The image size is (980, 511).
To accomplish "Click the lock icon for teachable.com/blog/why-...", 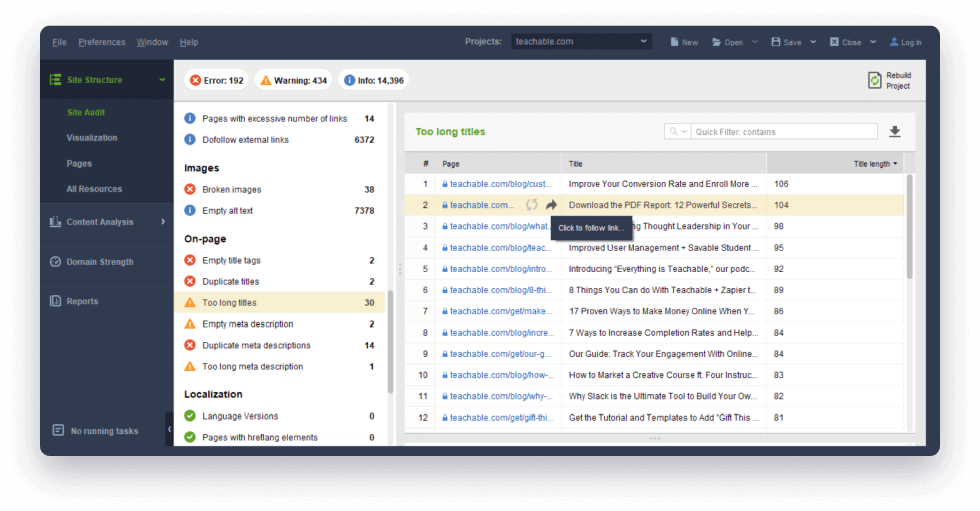I will click(445, 396).
